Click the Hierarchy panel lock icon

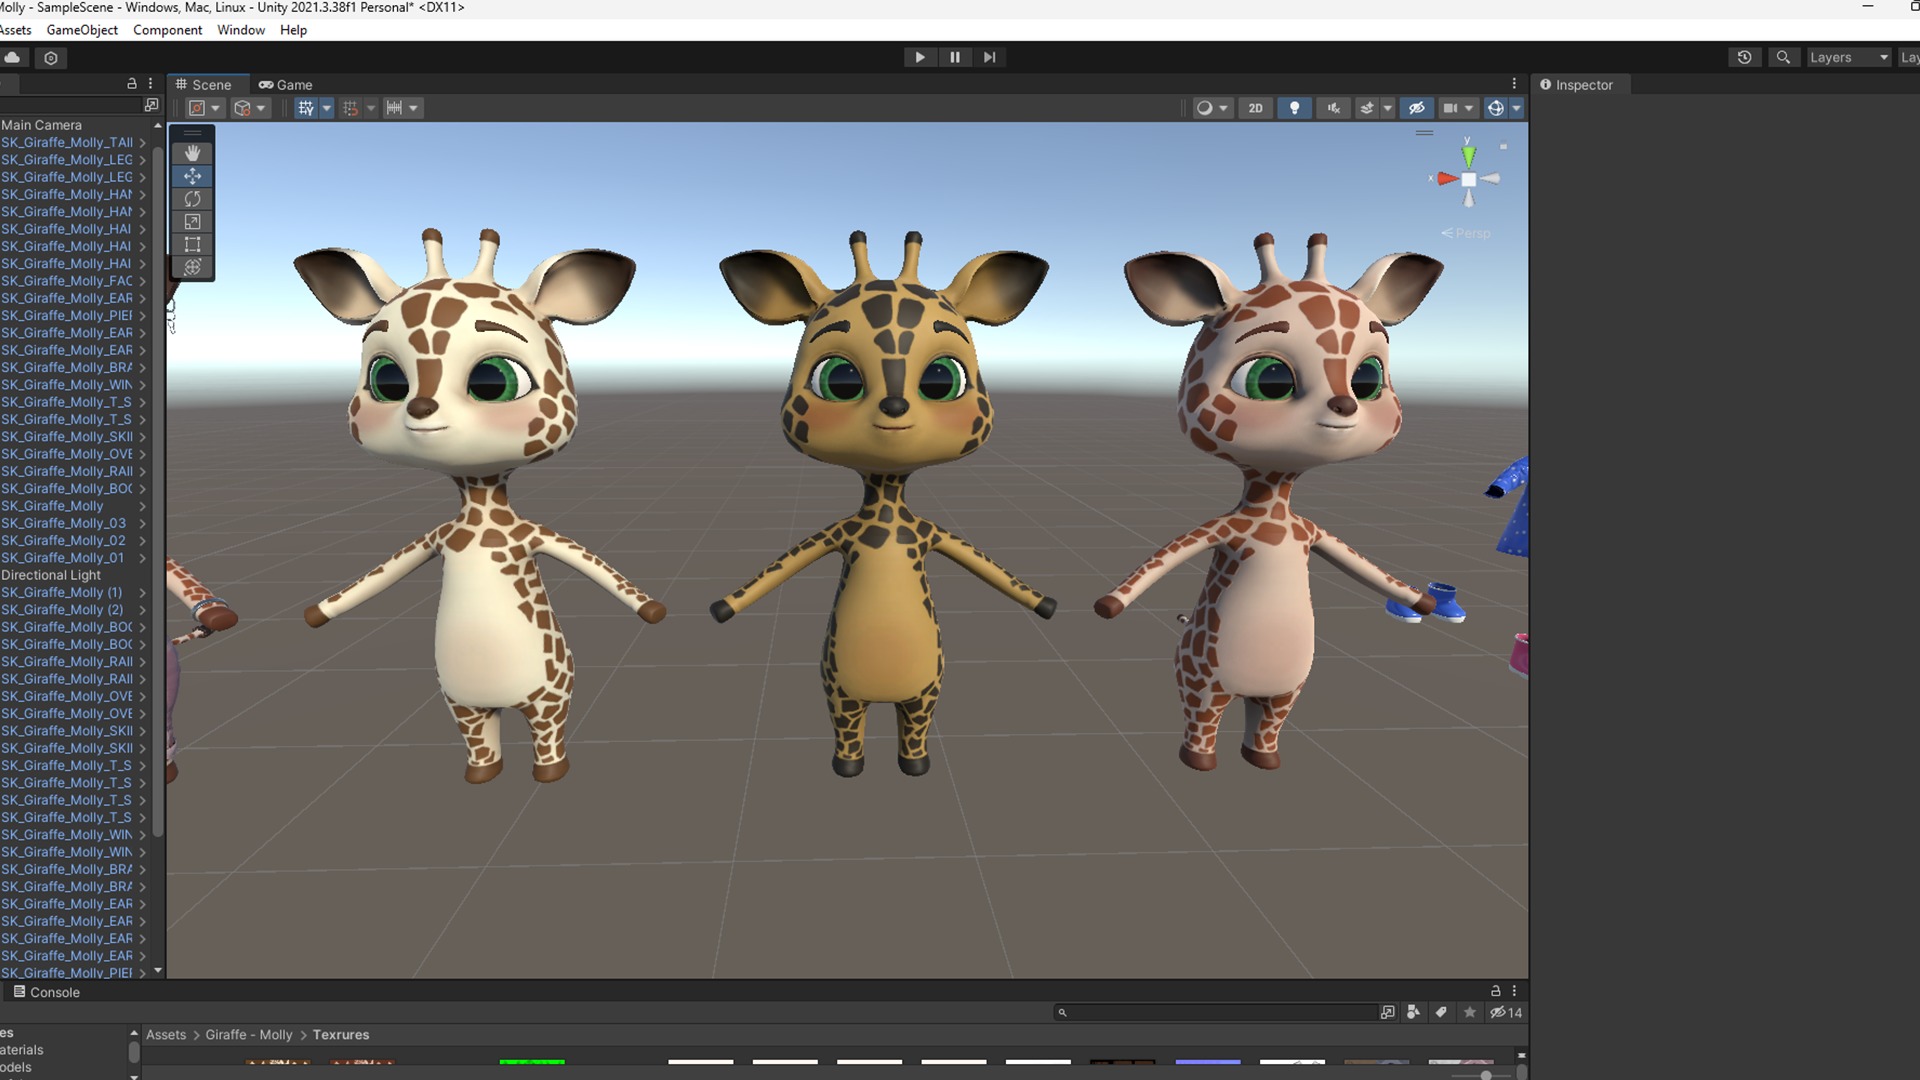tap(131, 84)
